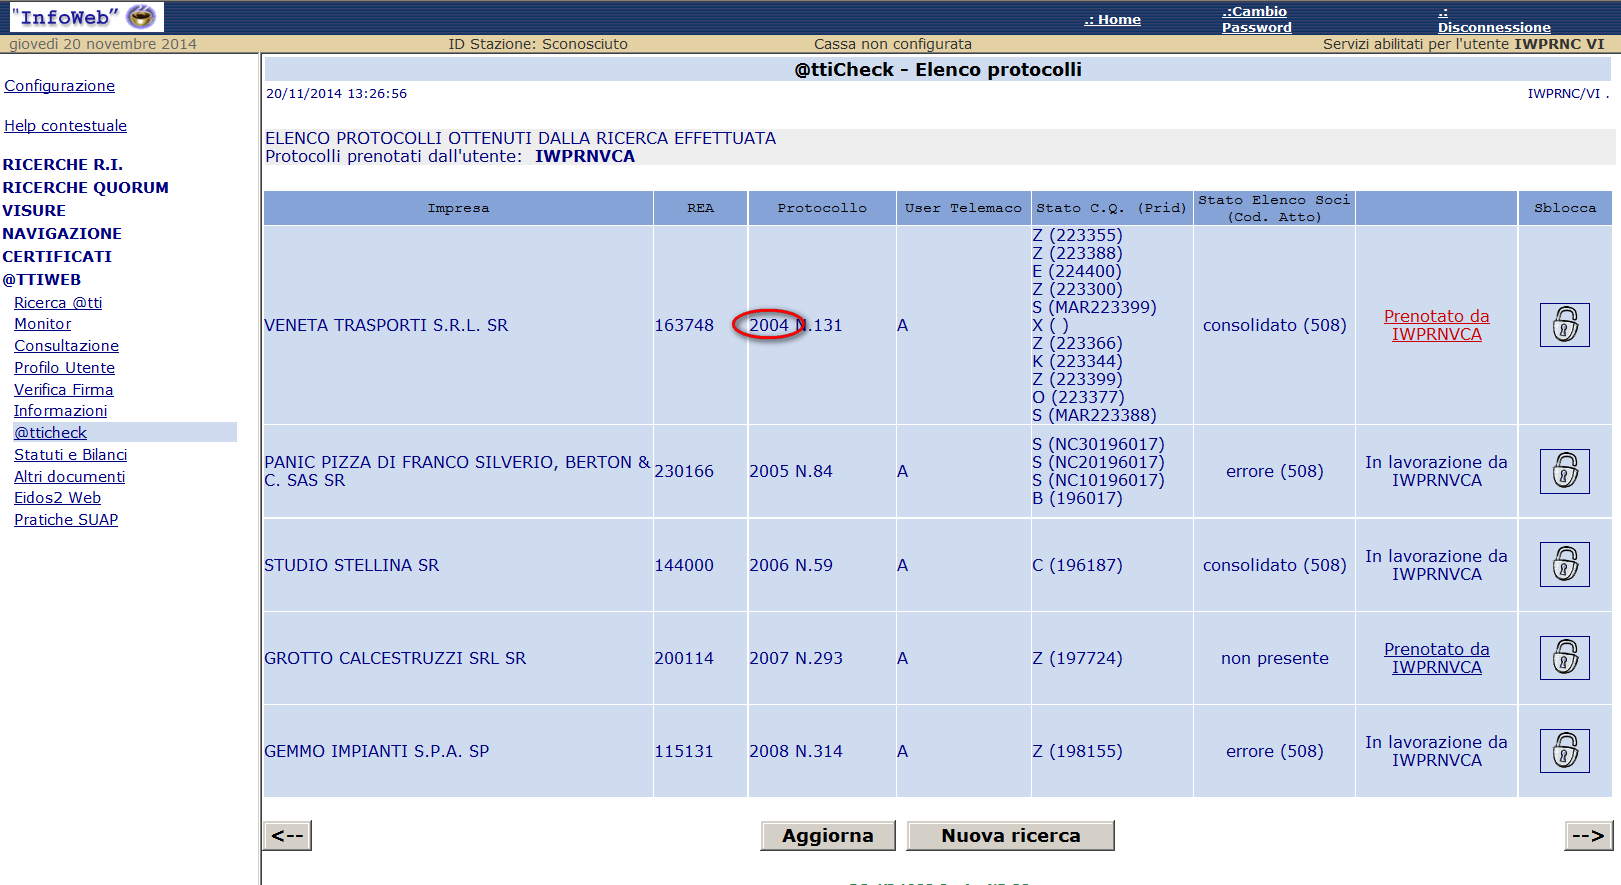Screen dimensions: 1621x885
Task: Click REA number 115131
Action: click(684, 751)
